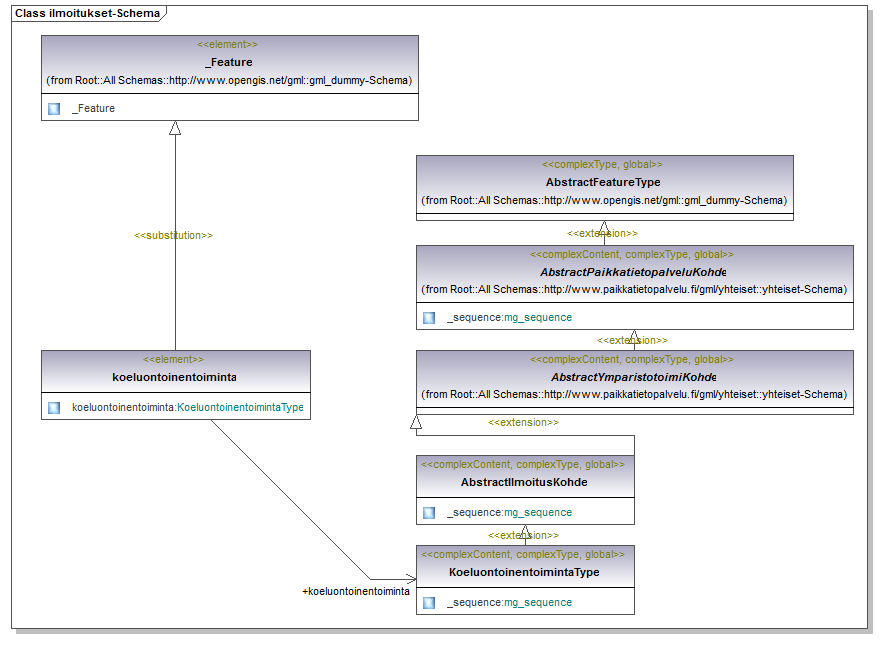The height and width of the screenshot is (649, 894).
Task: Click the extension arrowhead under AbstractFeatureType
Action: [x=604, y=228]
